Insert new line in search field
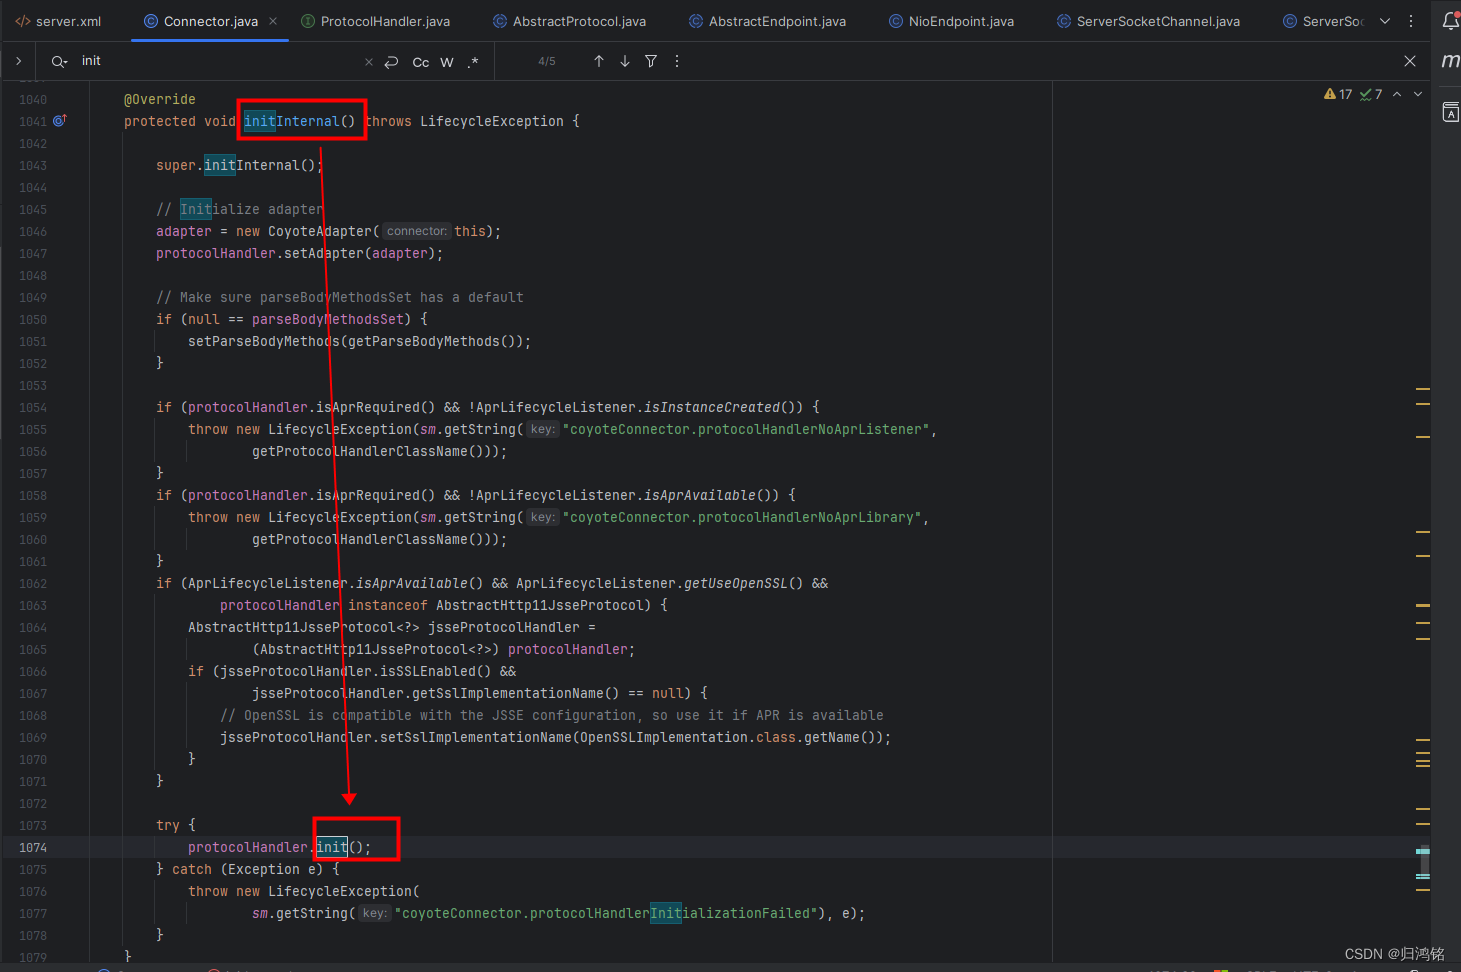 391,62
